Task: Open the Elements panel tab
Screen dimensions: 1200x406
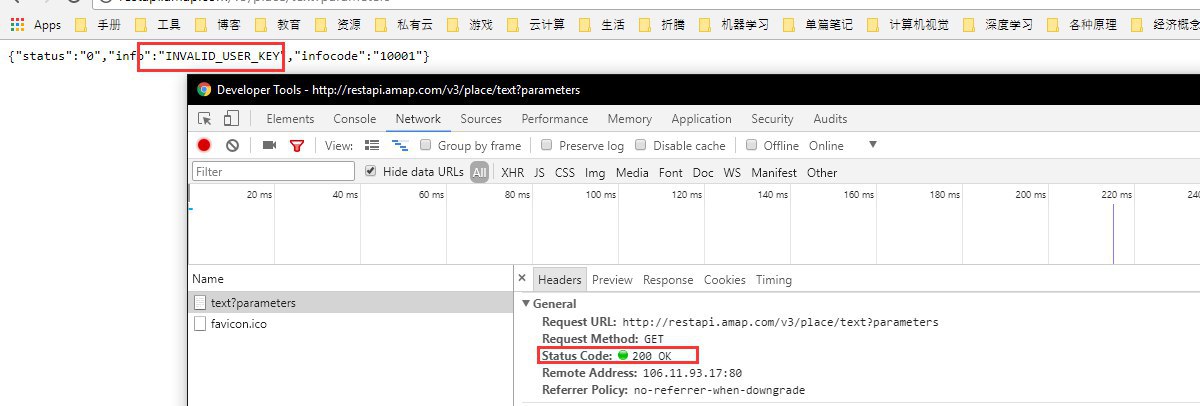Action: point(290,119)
